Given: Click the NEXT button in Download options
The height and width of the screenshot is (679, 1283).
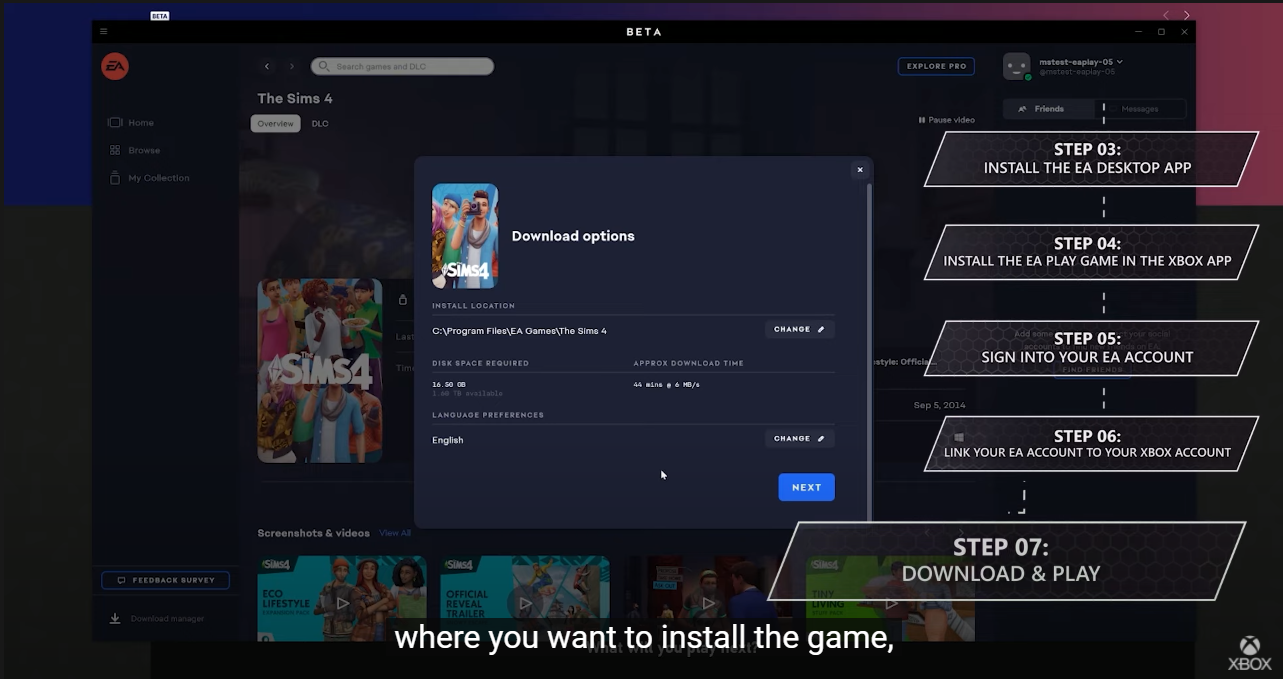Looking at the screenshot, I should click(x=806, y=487).
